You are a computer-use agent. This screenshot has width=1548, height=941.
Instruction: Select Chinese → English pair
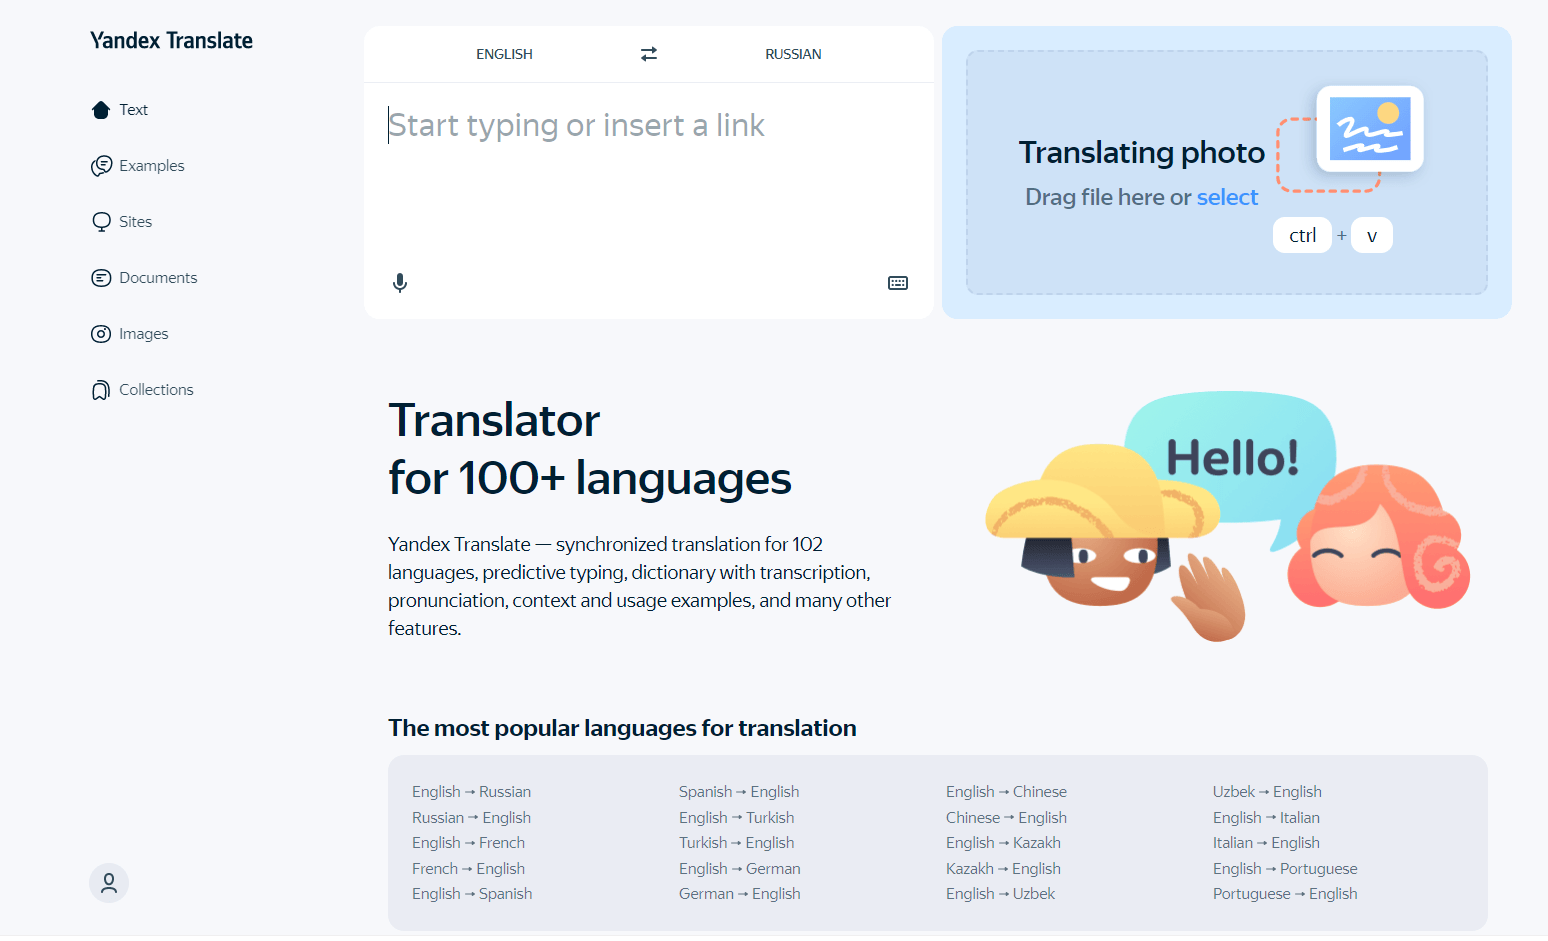click(x=1006, y=818)
